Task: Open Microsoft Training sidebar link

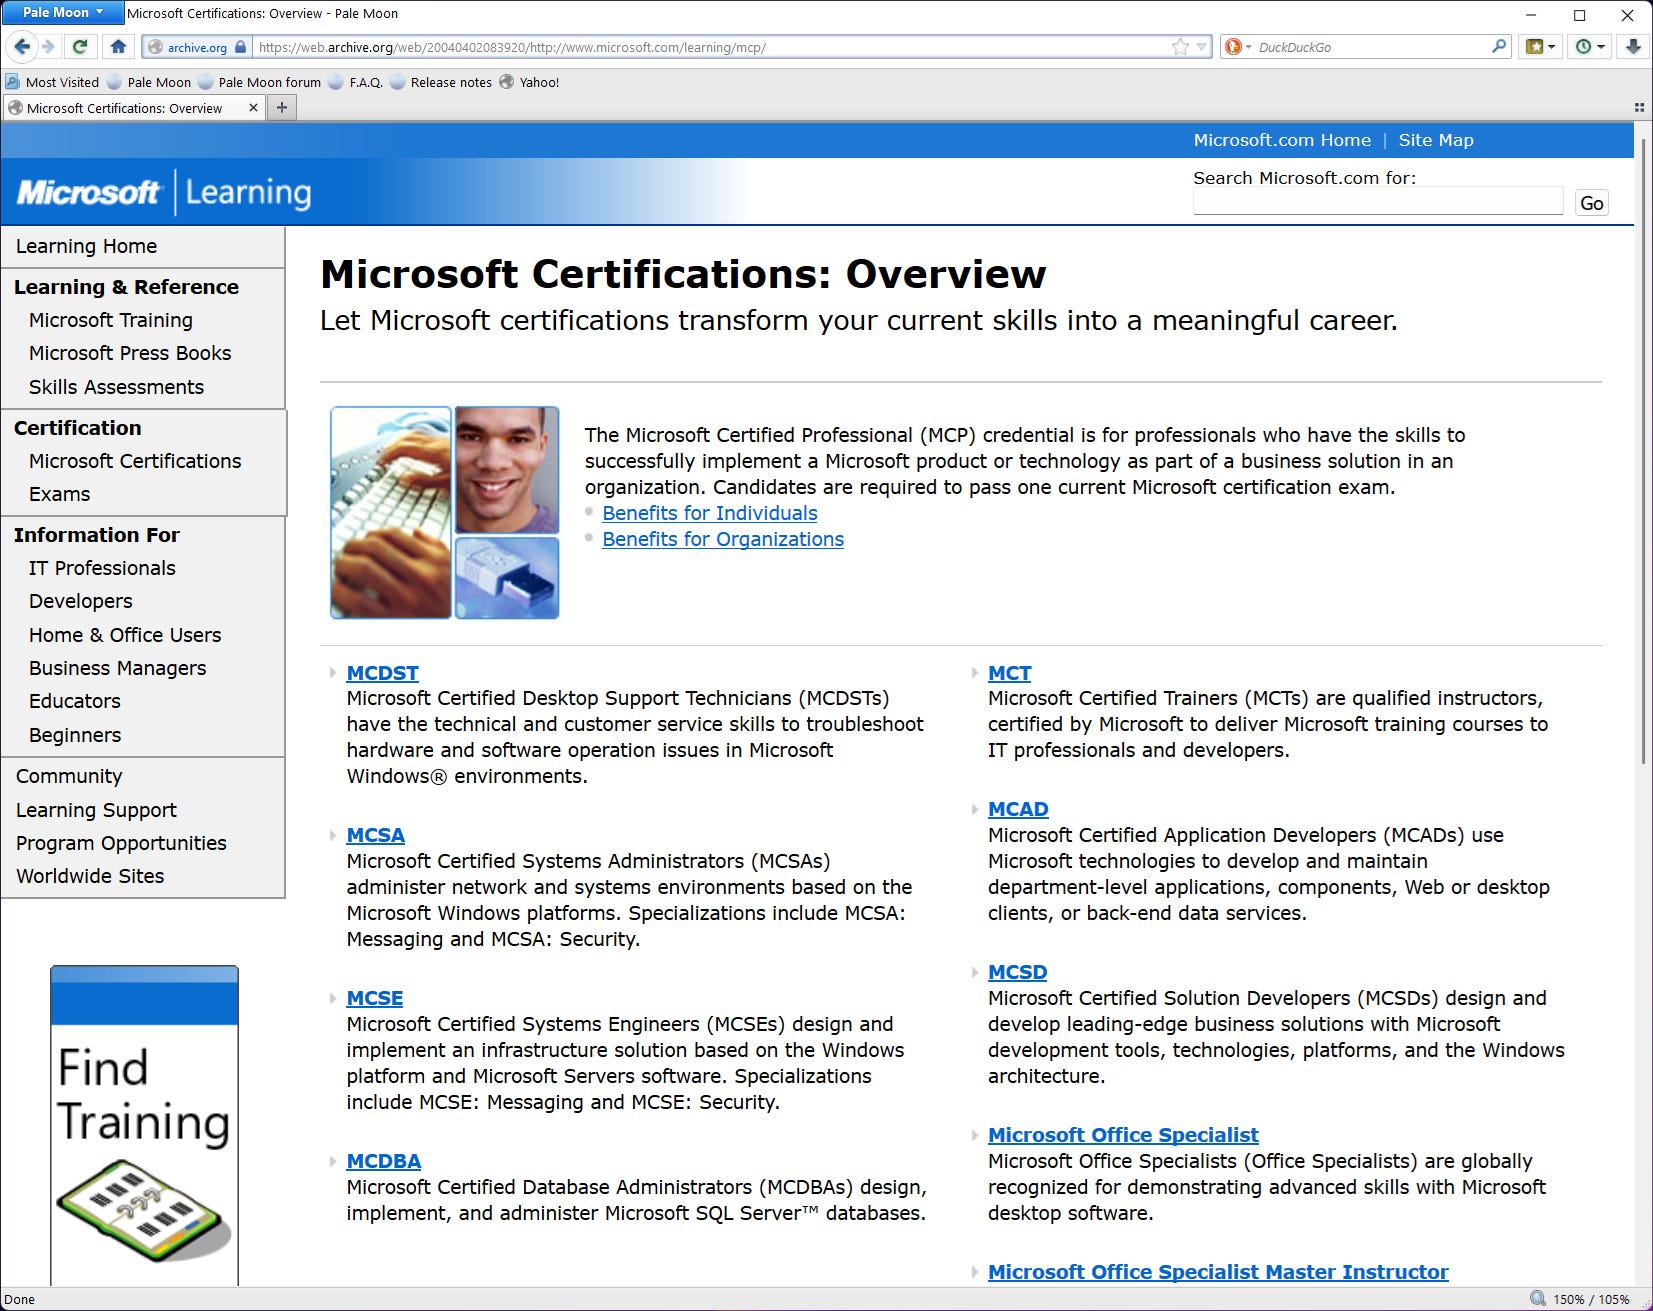Action: pos(111,320)
